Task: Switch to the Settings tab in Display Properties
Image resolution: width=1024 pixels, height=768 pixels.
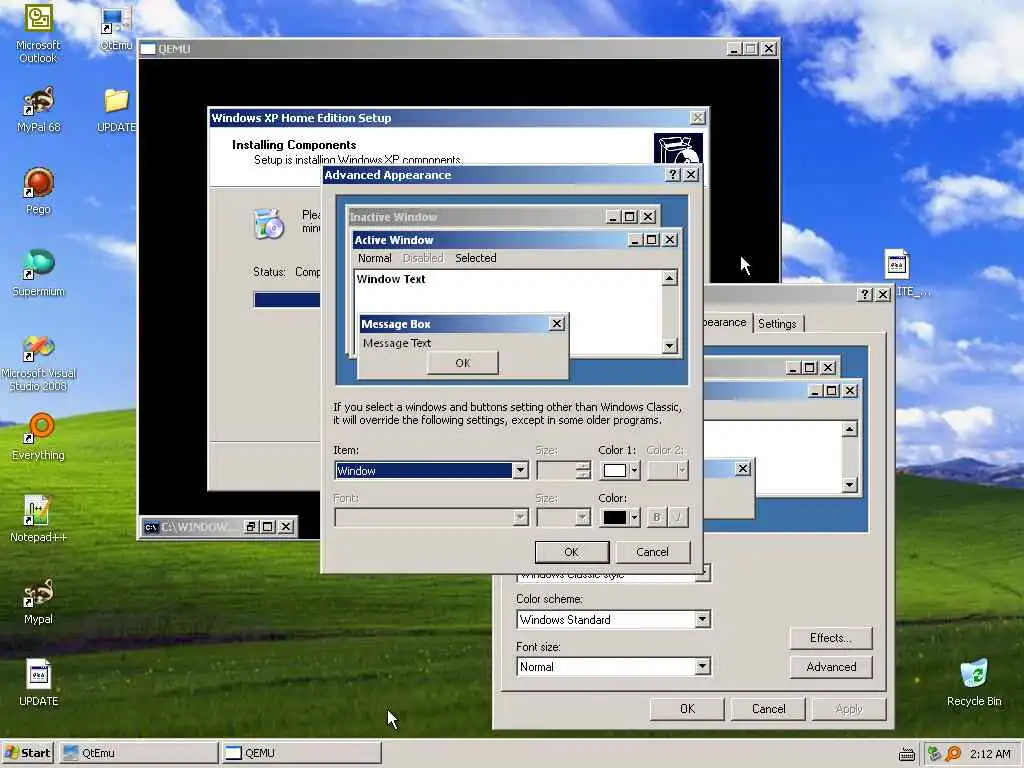Action: (777, 324)
